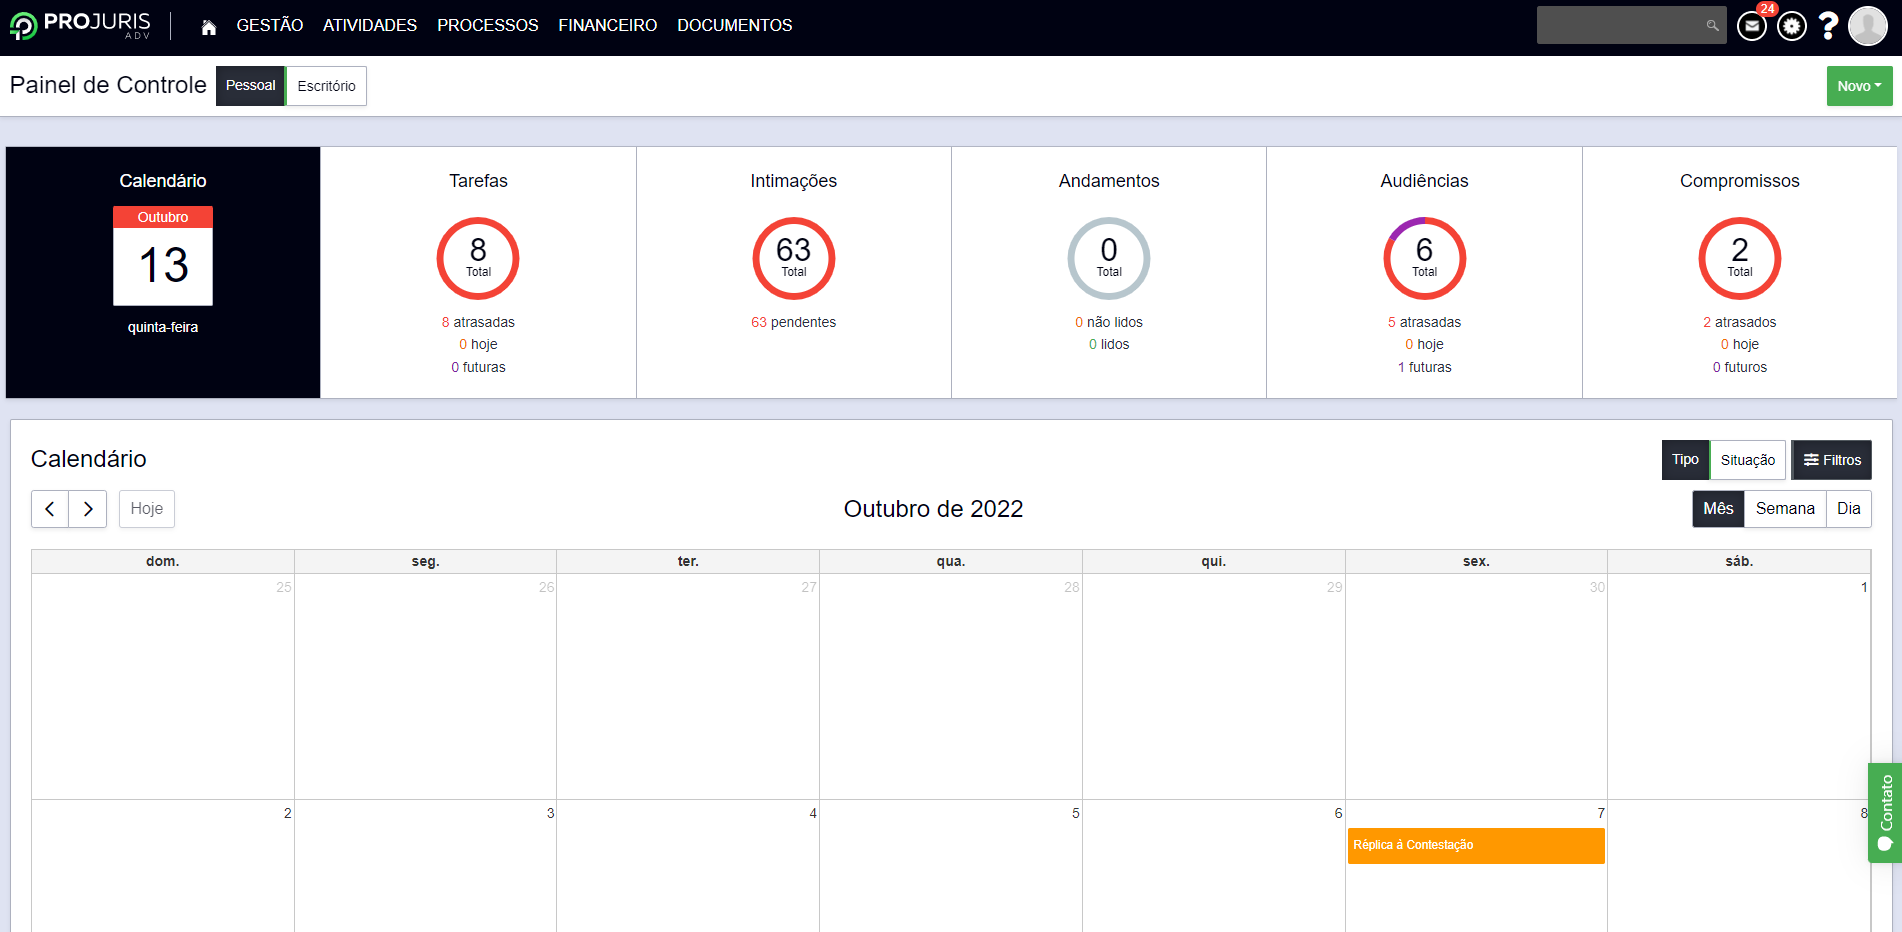Open the ATIVIDADES menu
Image resolution: width=1902 pixels, height=932 pixels.
tap(370, 26)
